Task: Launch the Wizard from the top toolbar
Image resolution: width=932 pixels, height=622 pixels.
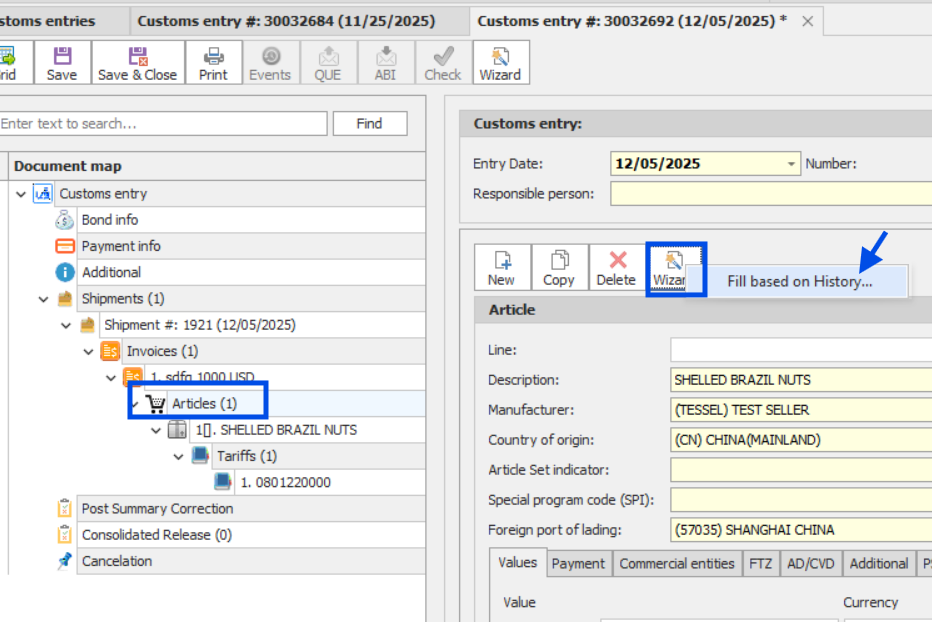Action: coord(499,62)
